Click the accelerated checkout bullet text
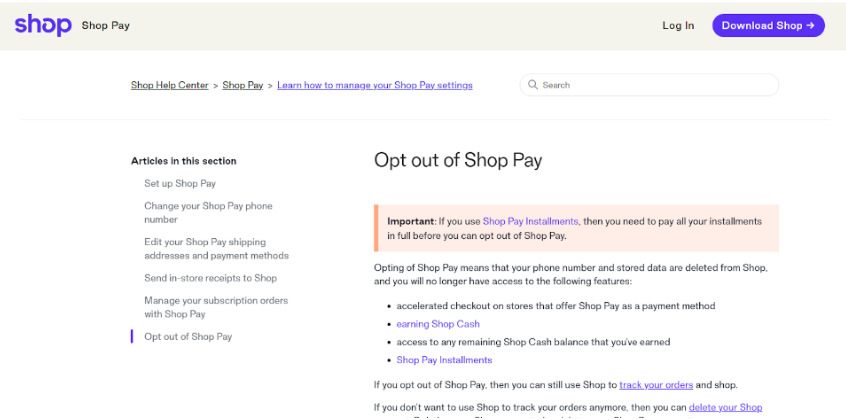This screenshot has height=420, width=846. click(556, 306)
